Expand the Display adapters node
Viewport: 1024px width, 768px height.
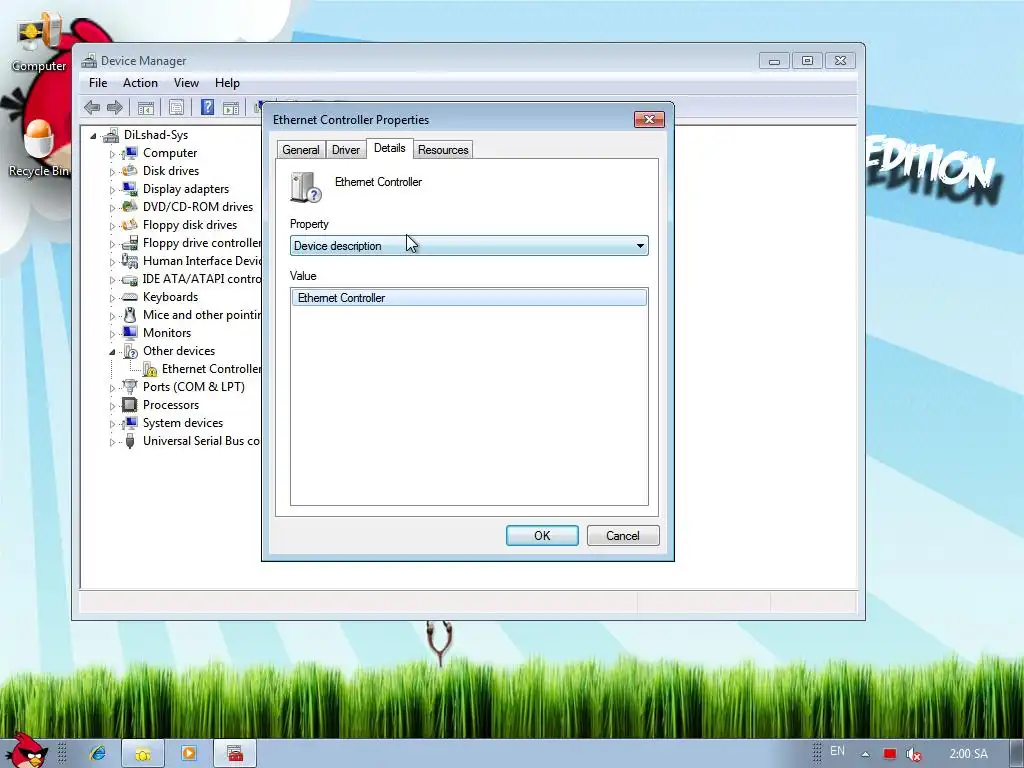pyautogui.click(x=112, y=190)
